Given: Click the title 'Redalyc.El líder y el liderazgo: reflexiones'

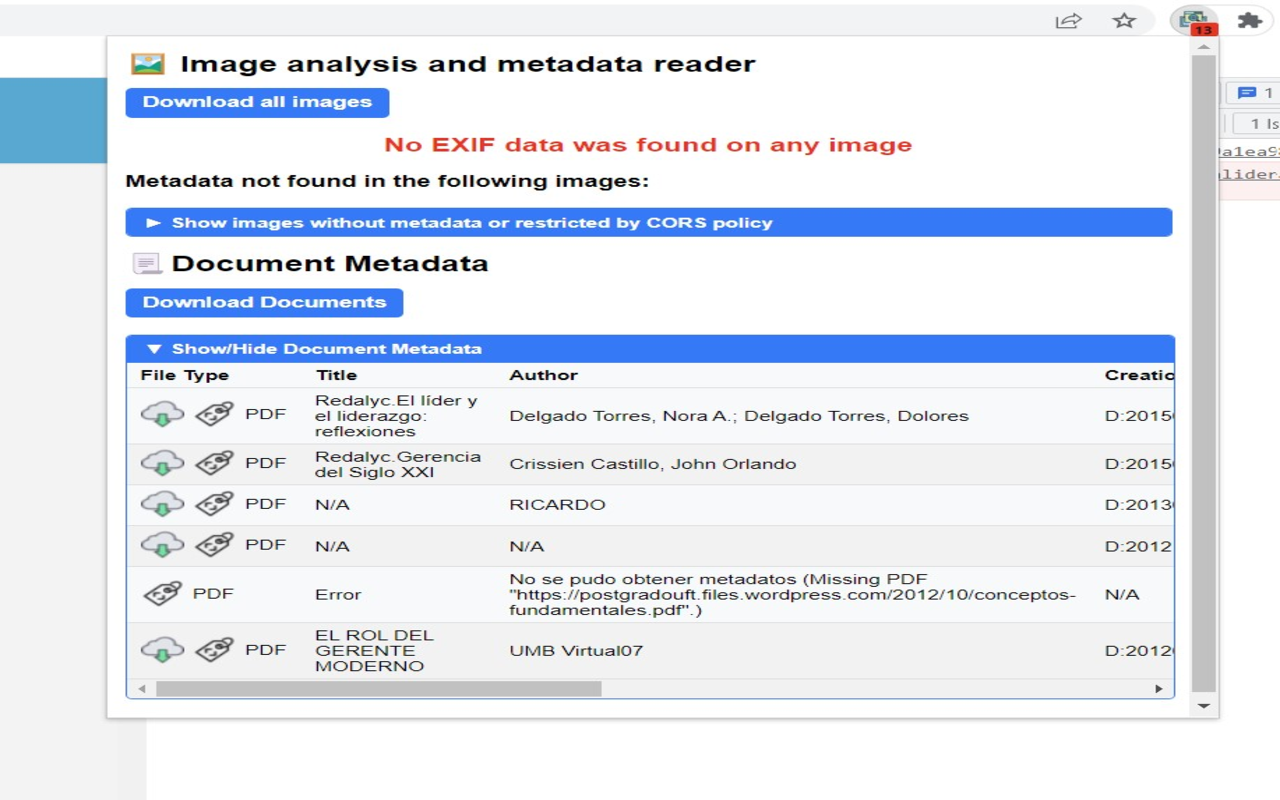Looking at the screenshot, I should 396,416.
